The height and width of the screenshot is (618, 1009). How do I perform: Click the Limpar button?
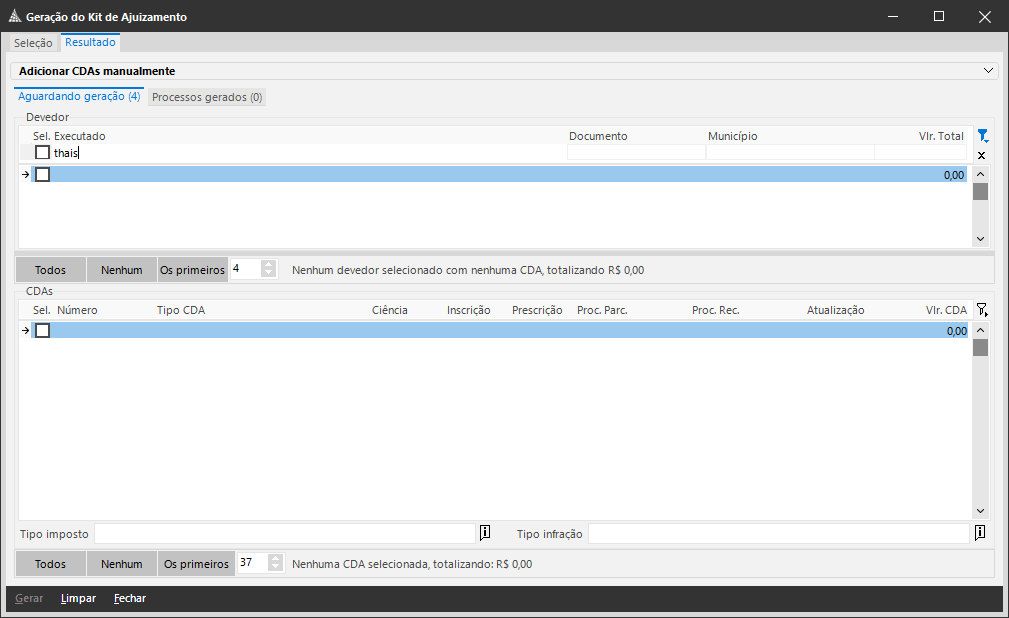tap(79, 598)
